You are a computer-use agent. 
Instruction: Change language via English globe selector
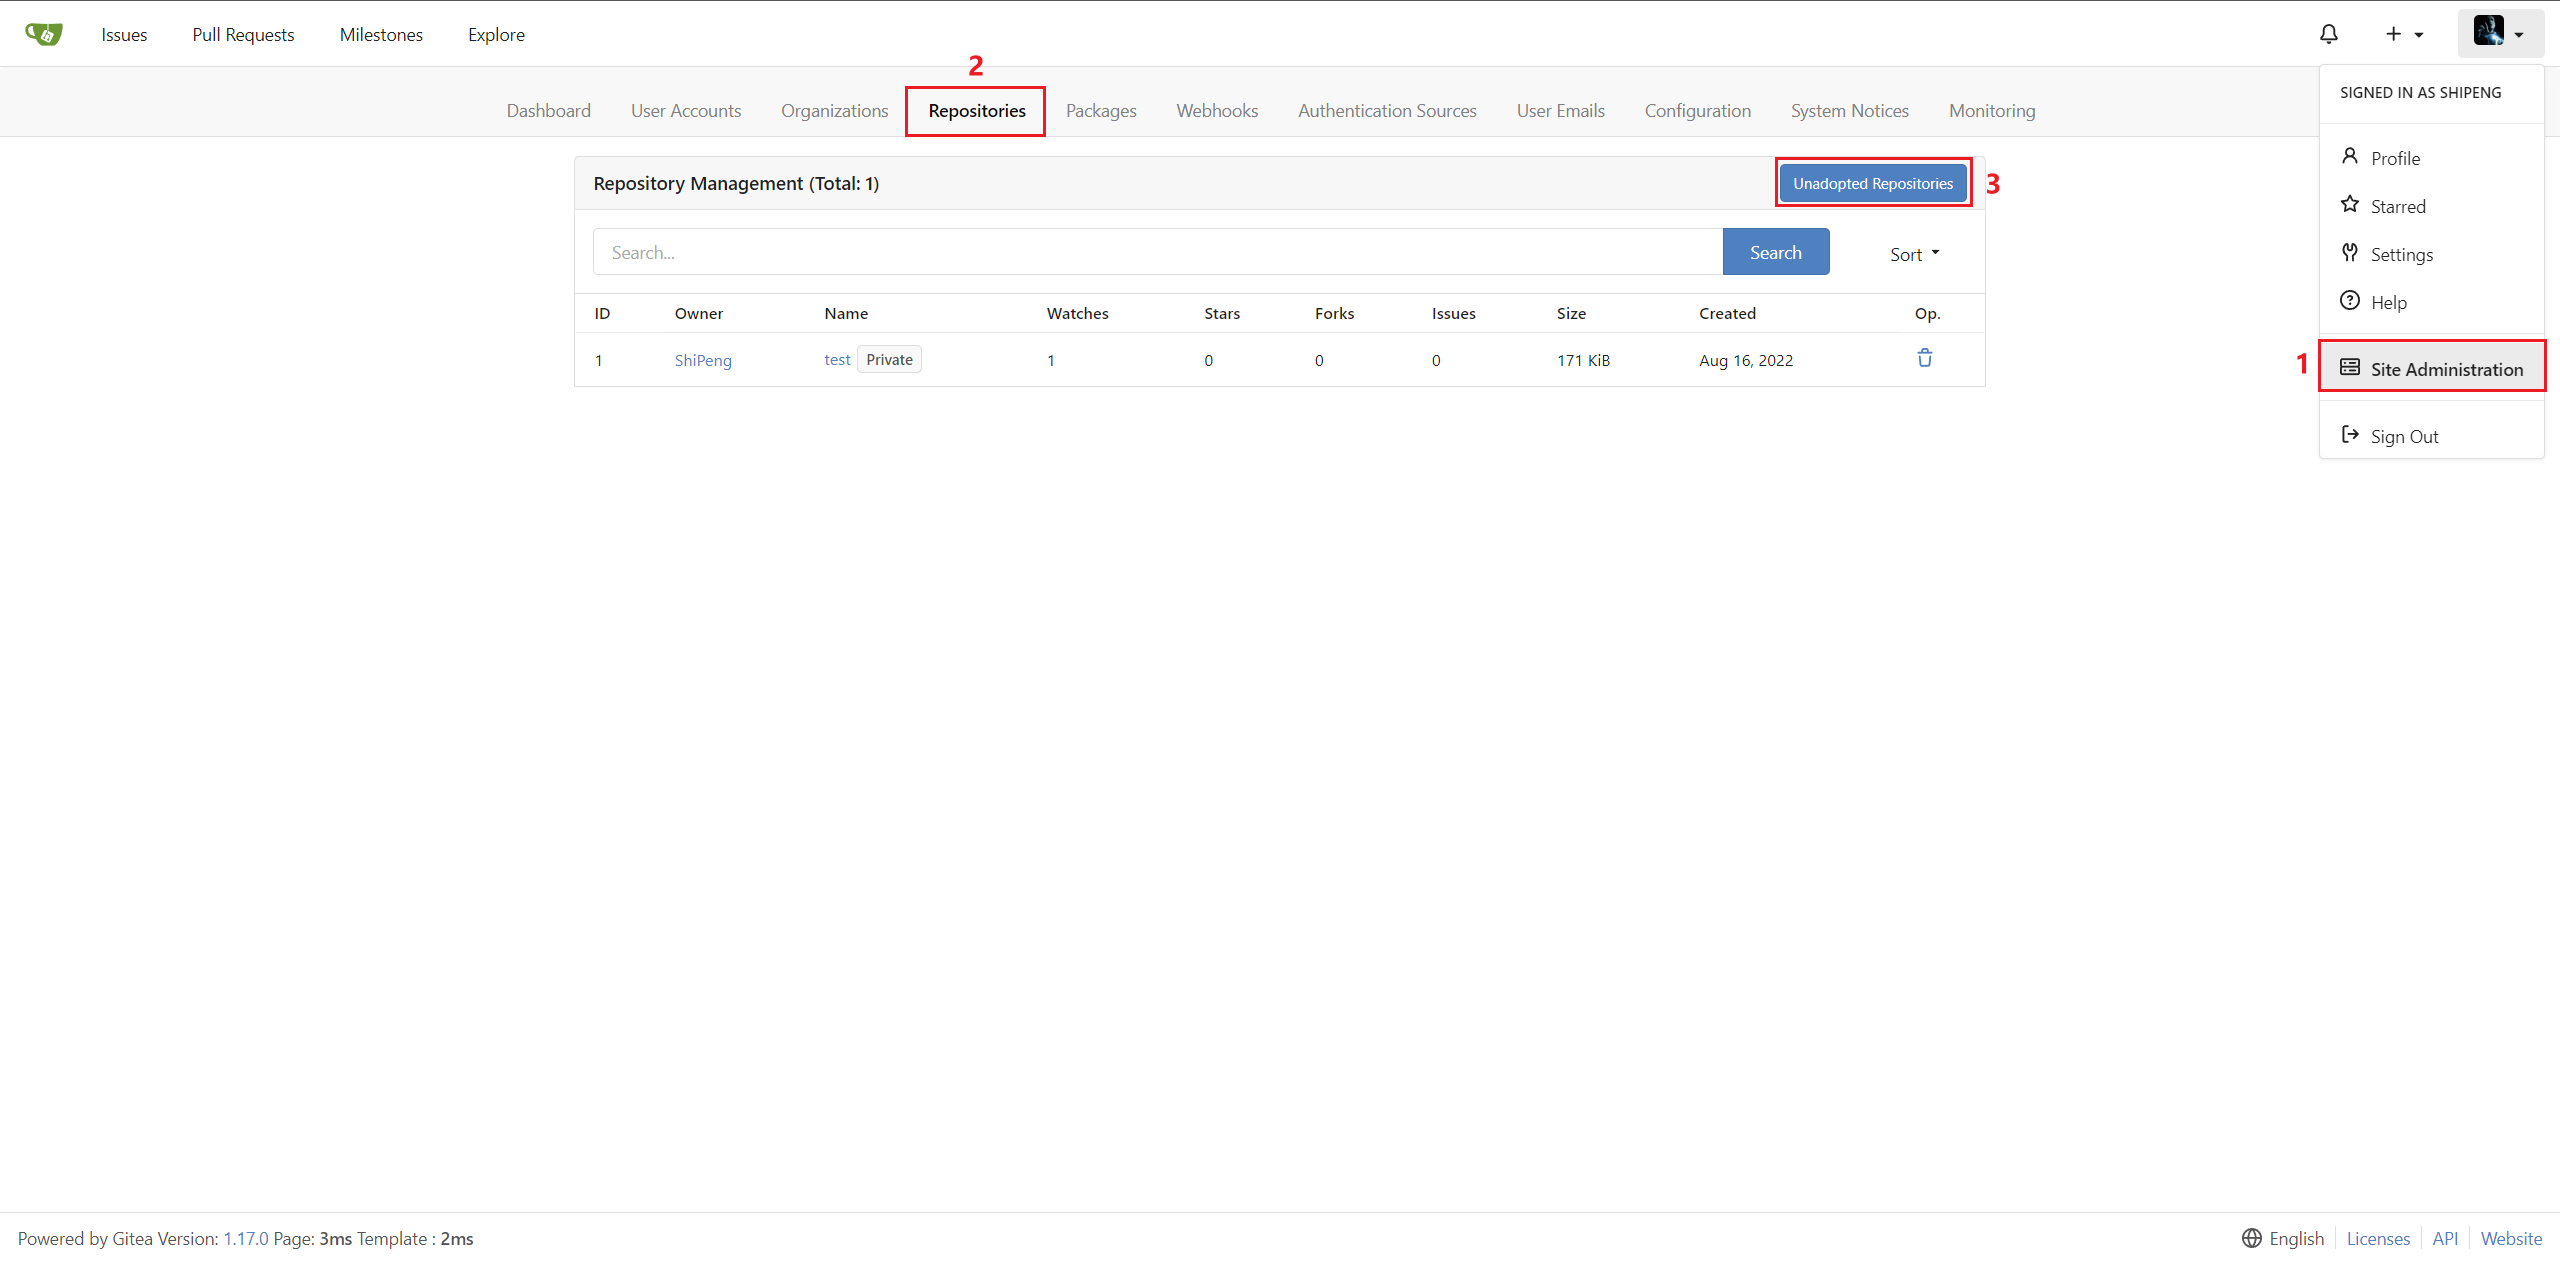point(2283,1238)
